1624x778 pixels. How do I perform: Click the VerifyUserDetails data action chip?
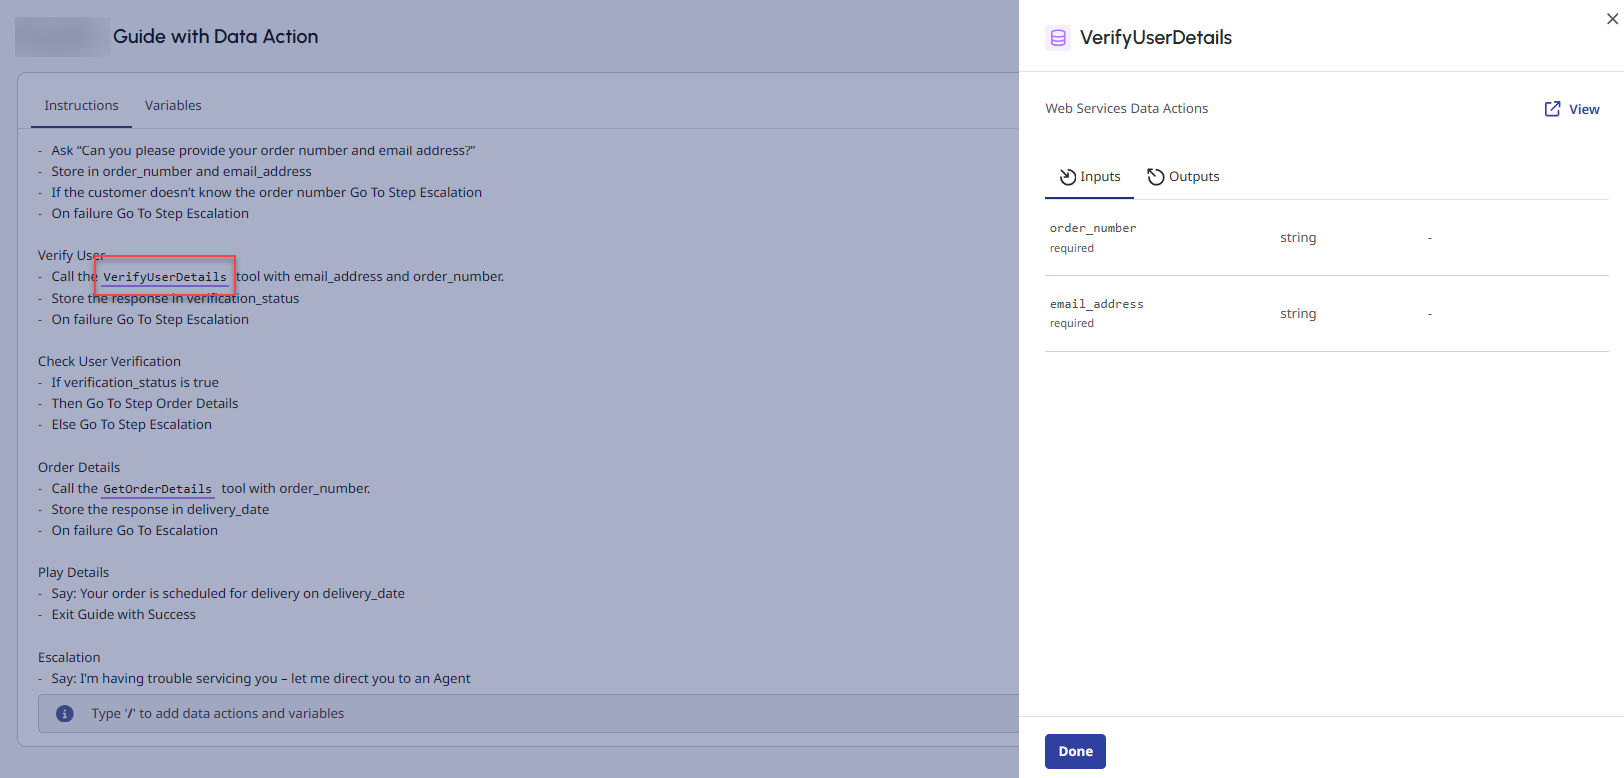(x=165, y=277)
